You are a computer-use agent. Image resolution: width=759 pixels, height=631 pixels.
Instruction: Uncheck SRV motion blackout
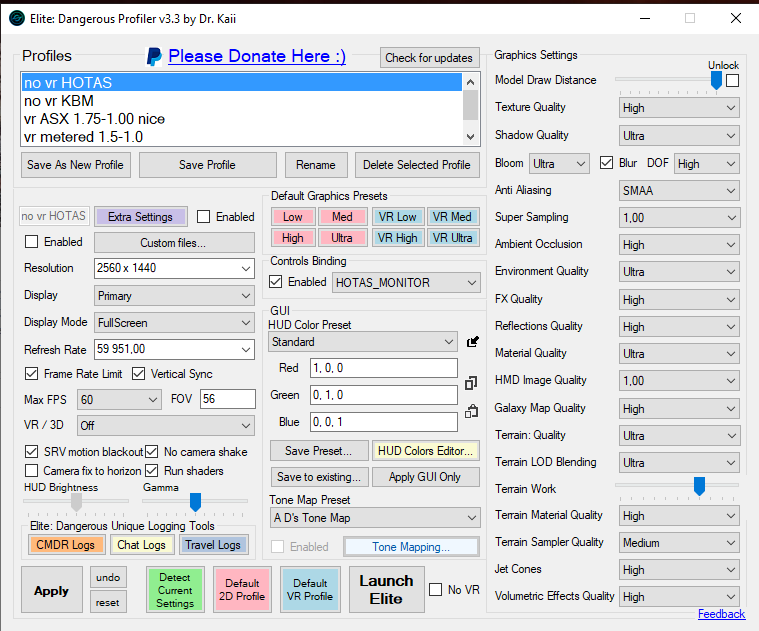[x=31, y=451]
